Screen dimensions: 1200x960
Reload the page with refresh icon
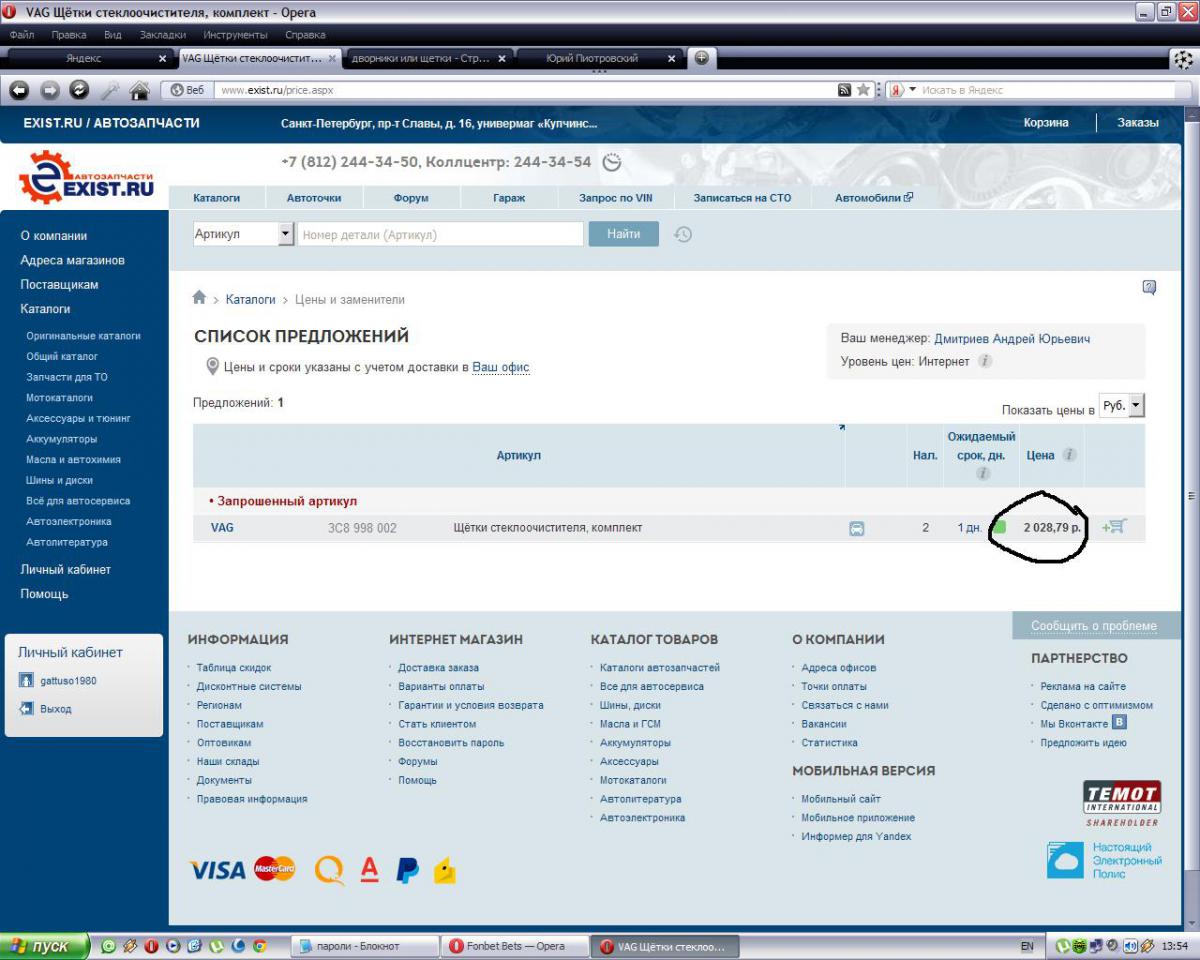(x=80, y=90)
